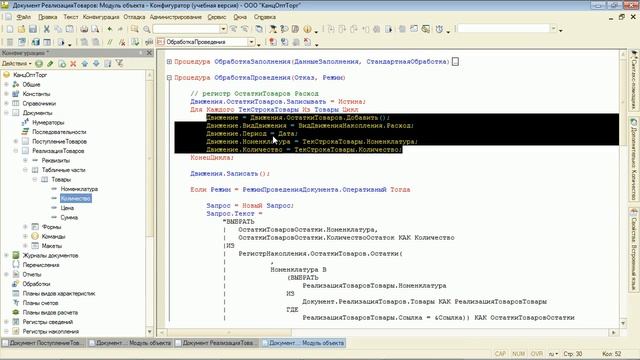
Task: Select the Номенклатура tree item
Action: coord(79,189)
